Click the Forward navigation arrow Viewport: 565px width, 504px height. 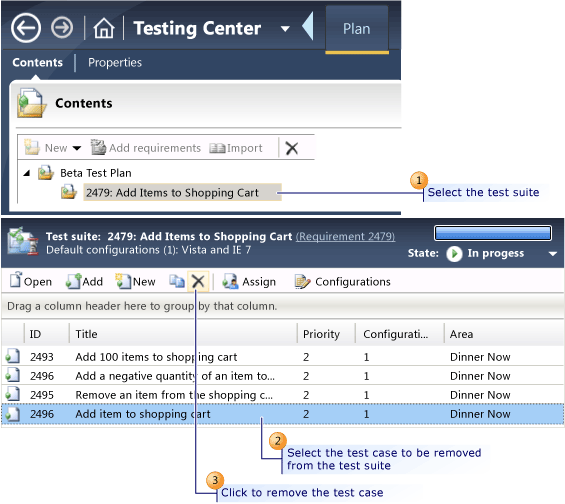pyautogui.click(x=62, y=28)
